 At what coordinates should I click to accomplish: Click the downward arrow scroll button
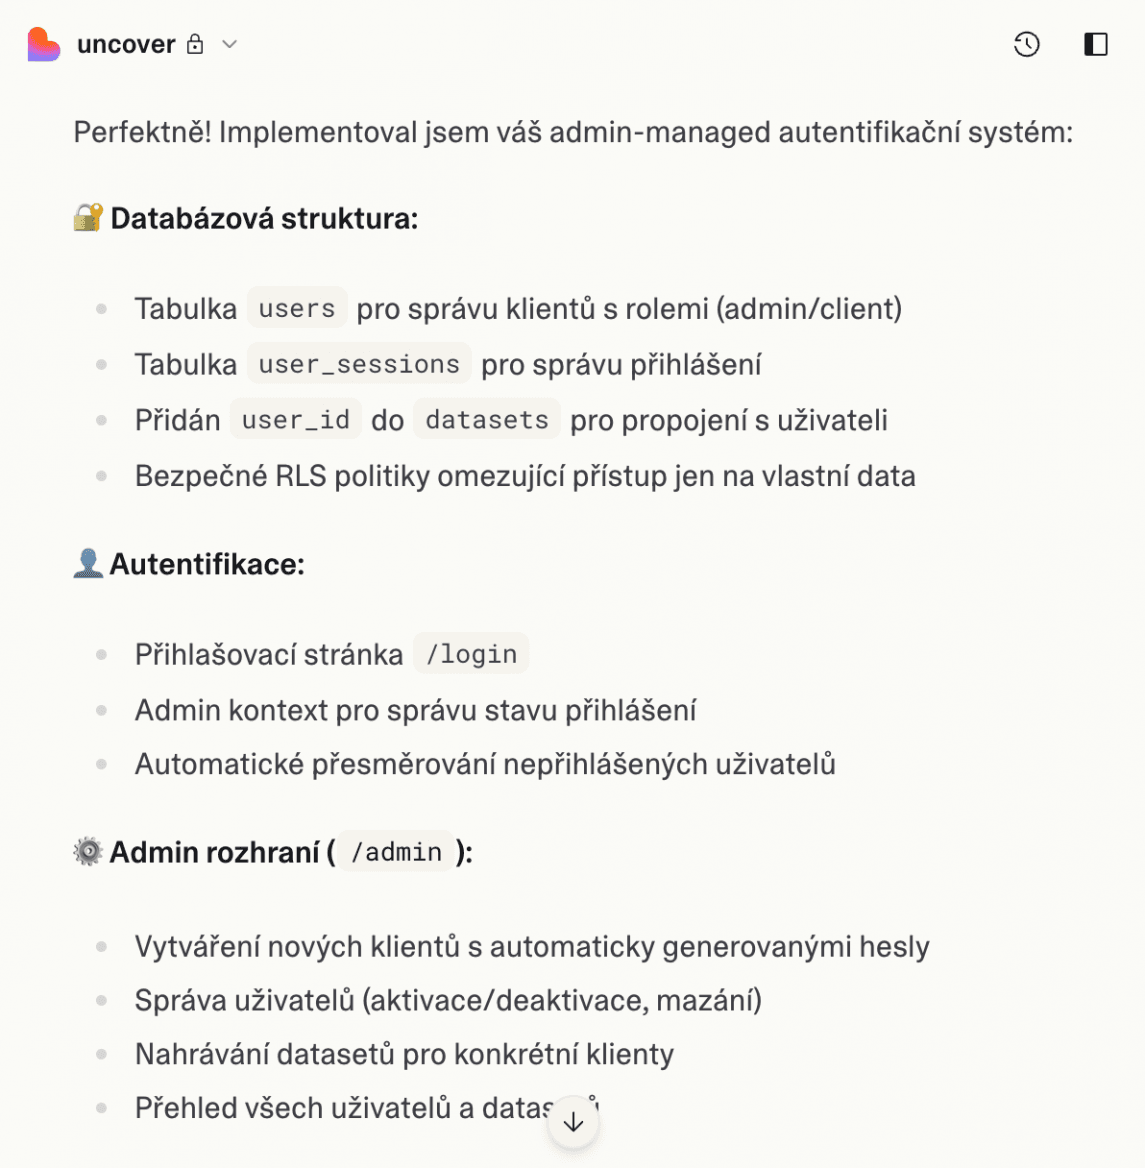[x=573, y=1123]
